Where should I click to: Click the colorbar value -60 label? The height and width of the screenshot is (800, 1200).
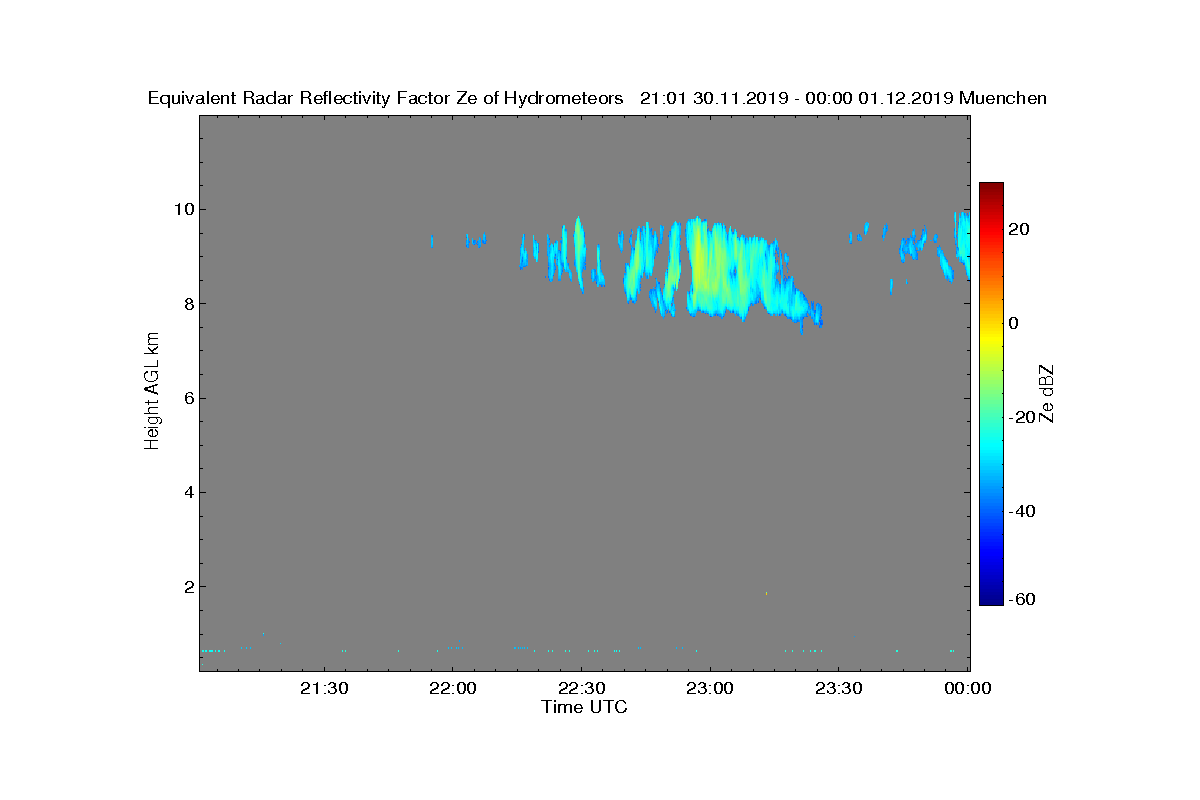1023,599
